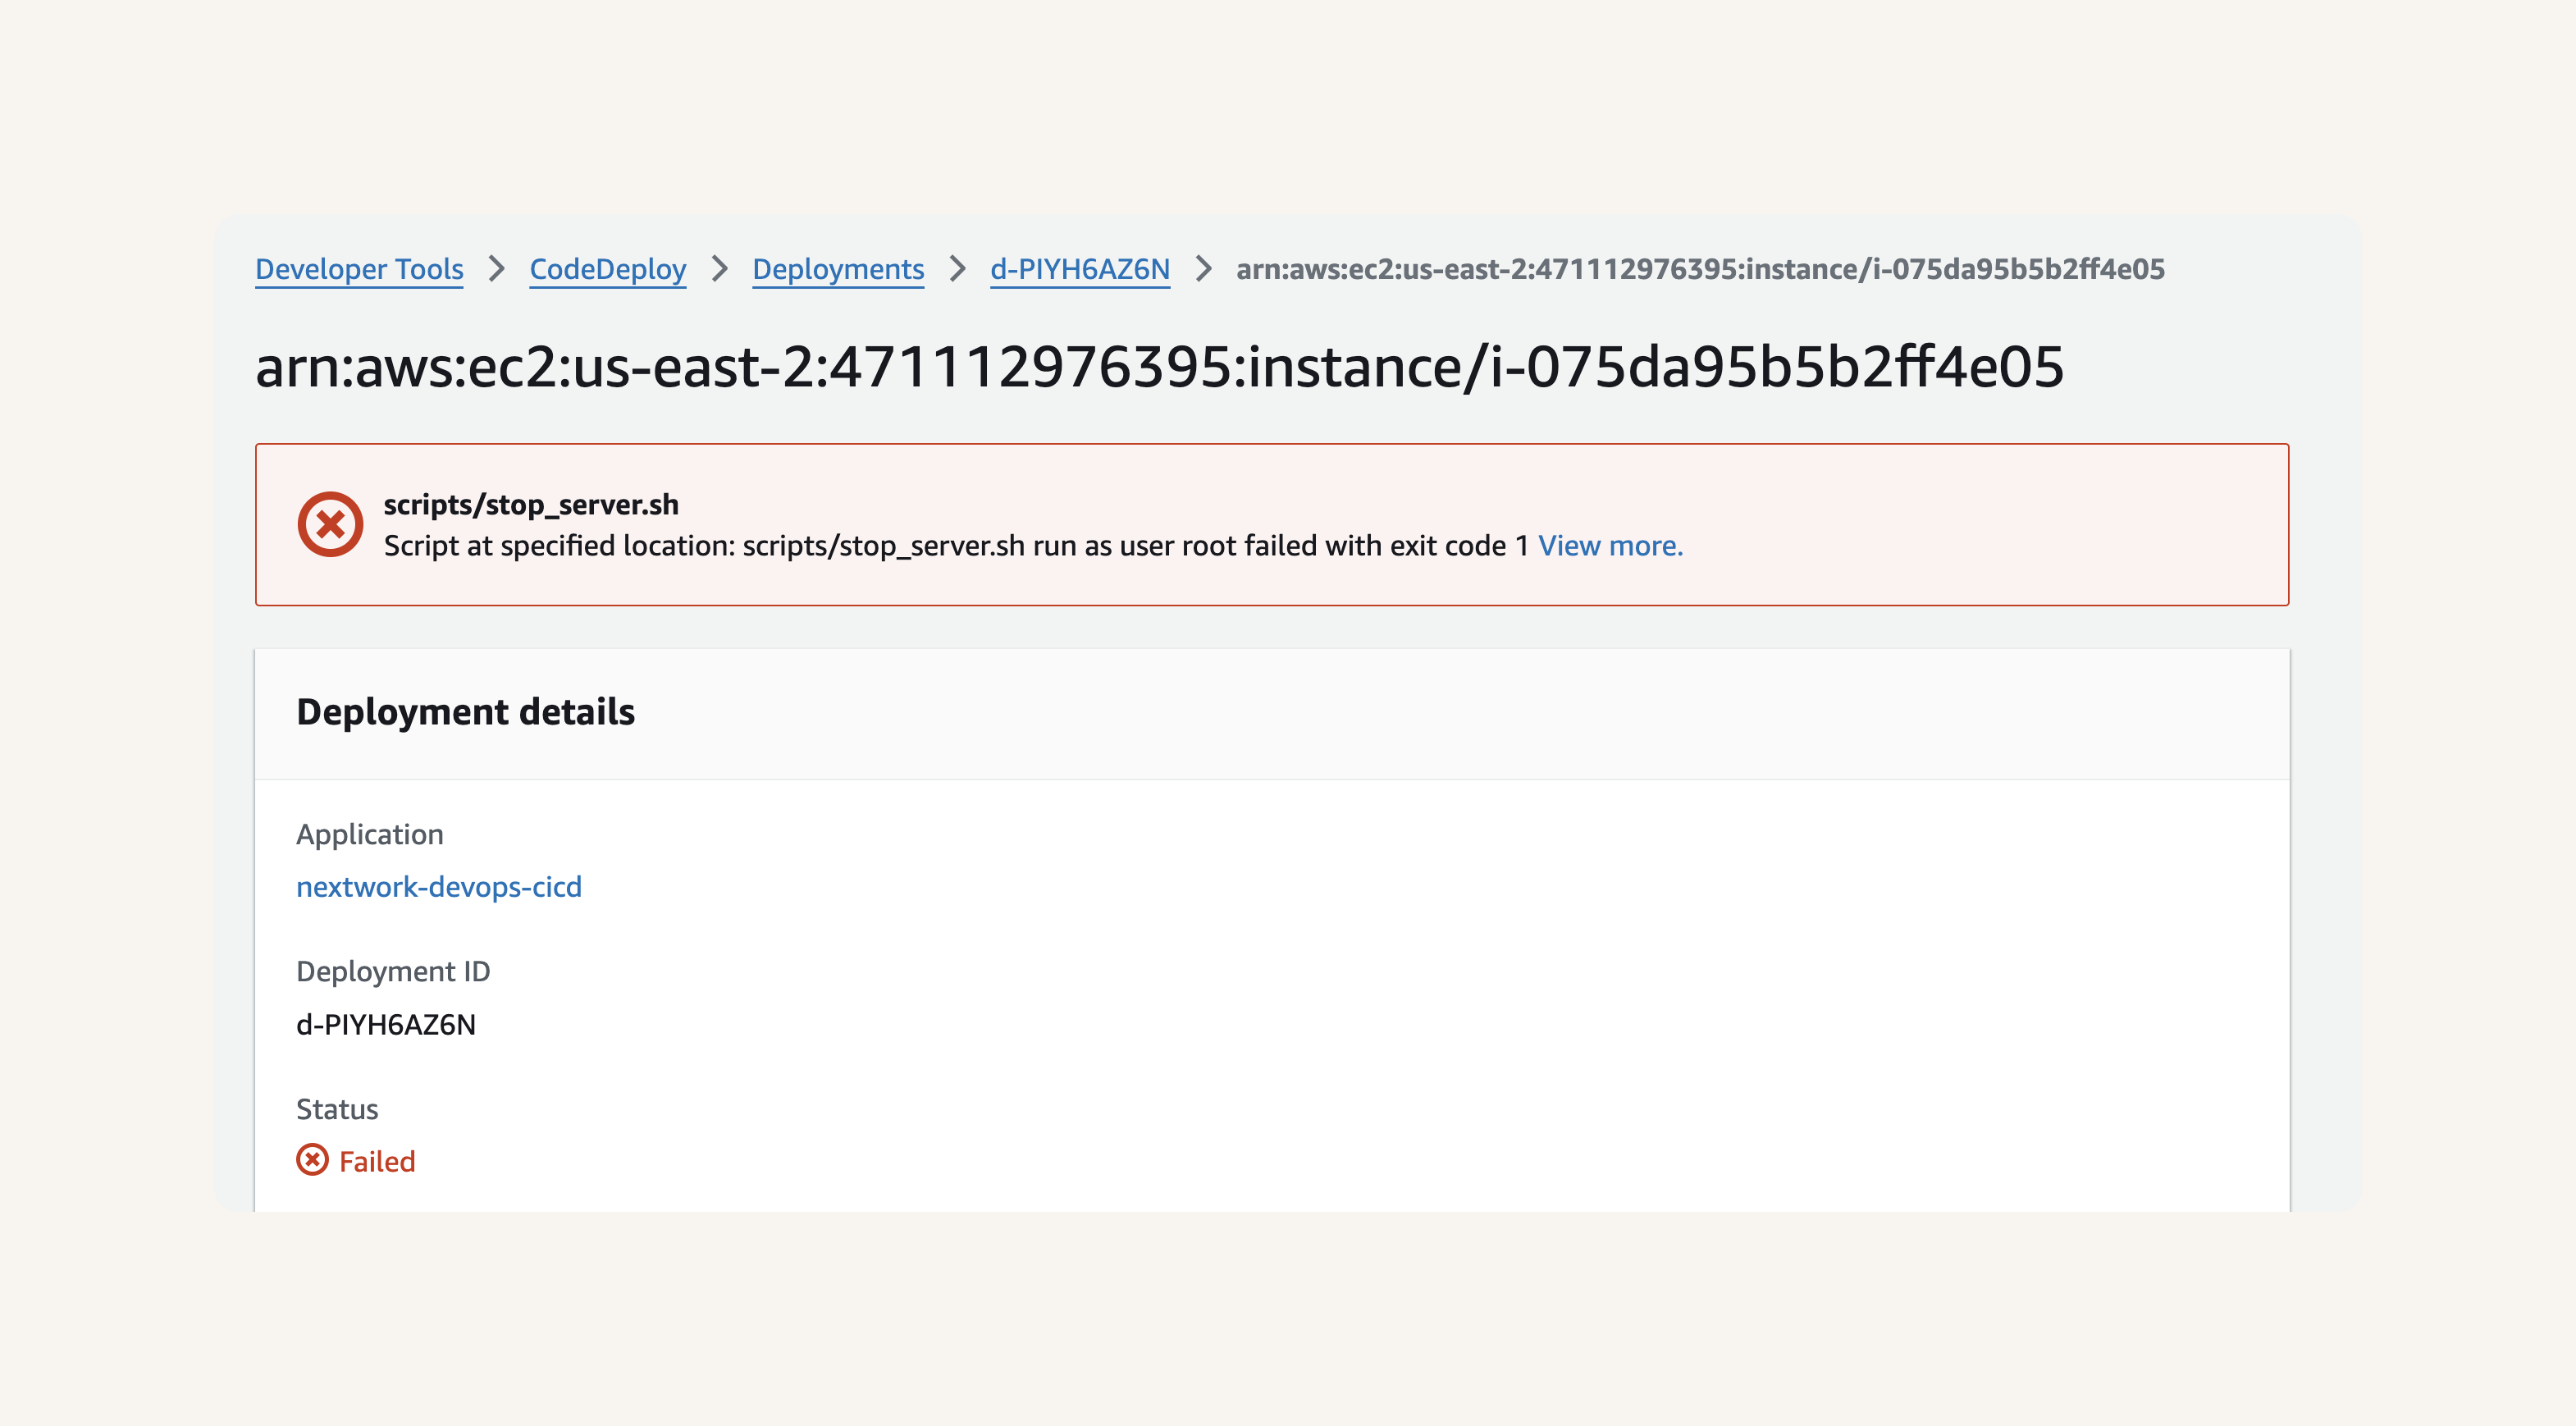
Task: Click the Application field label
Action: [x=370, y=834]
